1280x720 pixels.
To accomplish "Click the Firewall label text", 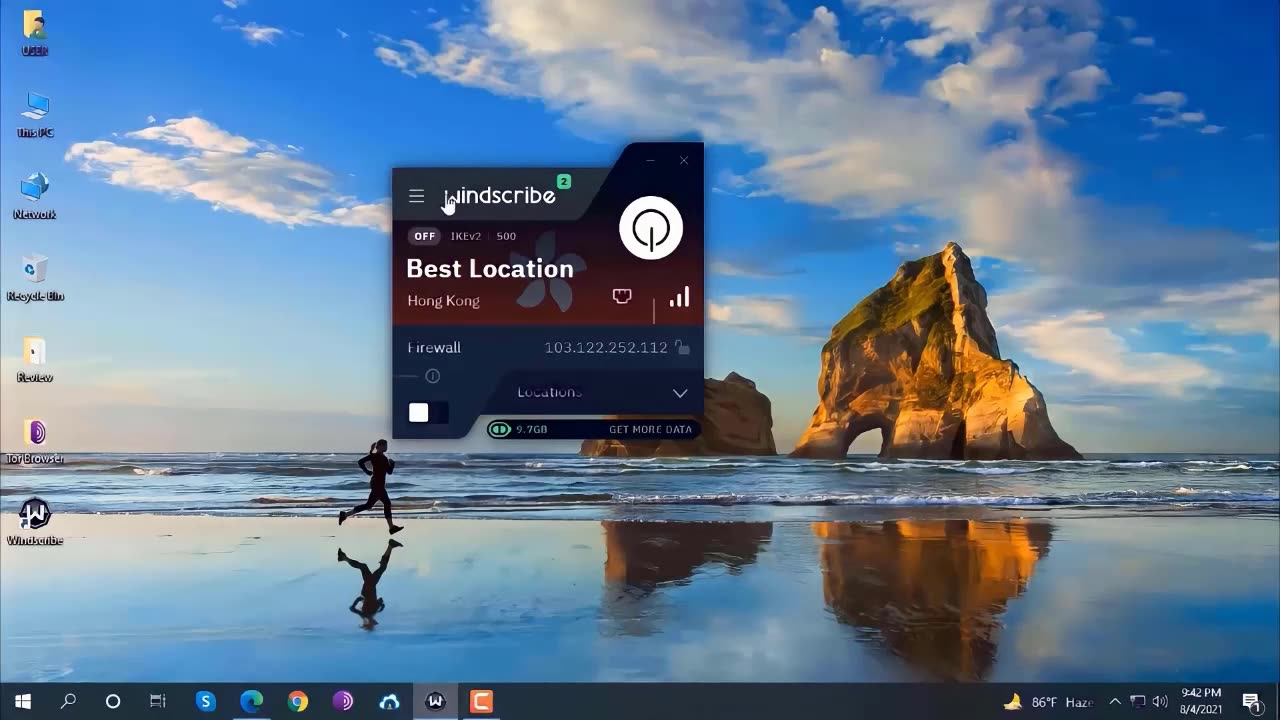I will click(x=434, y=347).
